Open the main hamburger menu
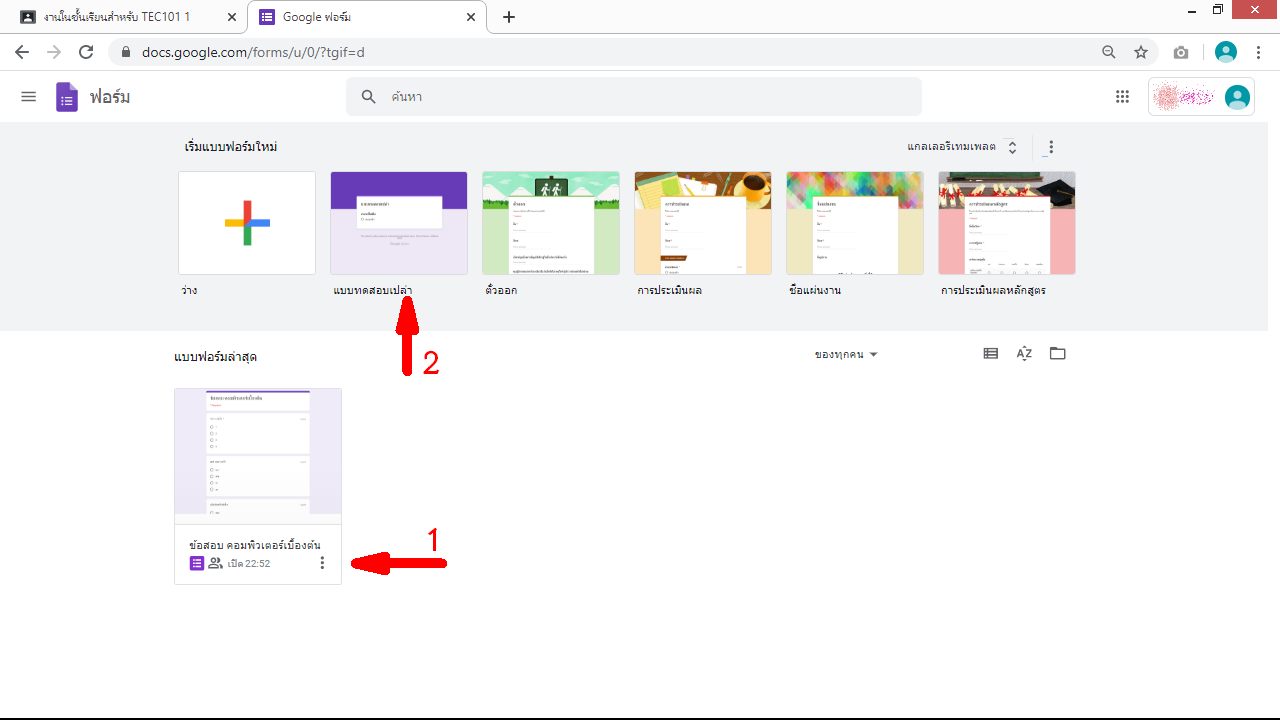 click(x=29, y=97)
